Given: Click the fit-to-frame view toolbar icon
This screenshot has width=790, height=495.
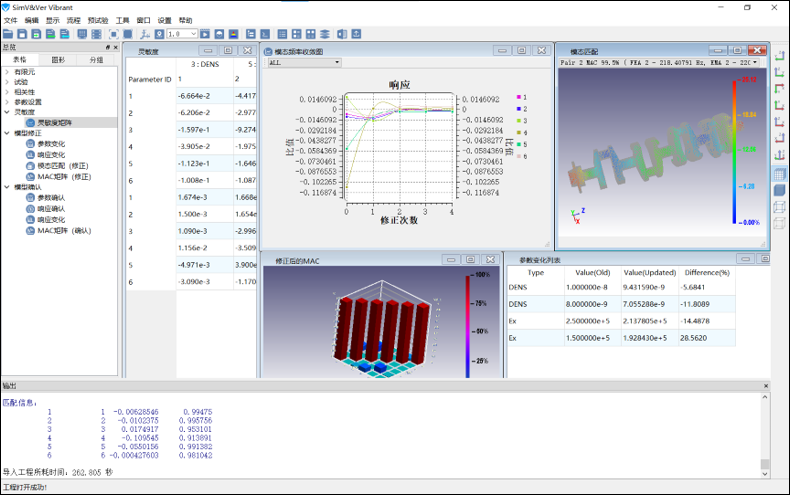Looking at the screenshot, I should (114, 34).
